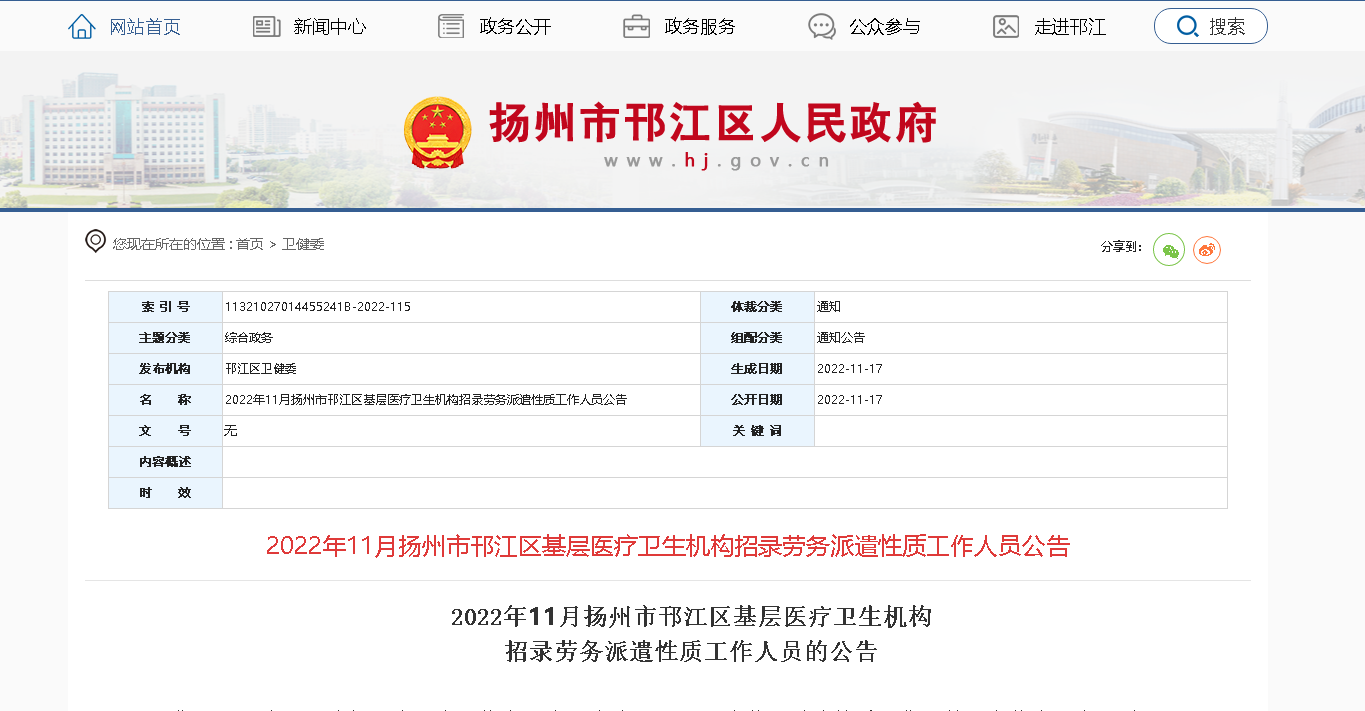Open the 公众参与 menu item
1365x711 pixels.
(885, 27)
